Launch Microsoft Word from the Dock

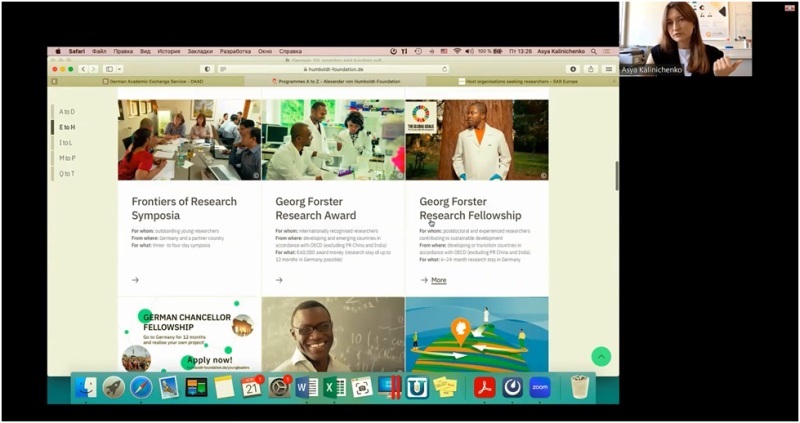pyautogui.click(x=307, y=388)
